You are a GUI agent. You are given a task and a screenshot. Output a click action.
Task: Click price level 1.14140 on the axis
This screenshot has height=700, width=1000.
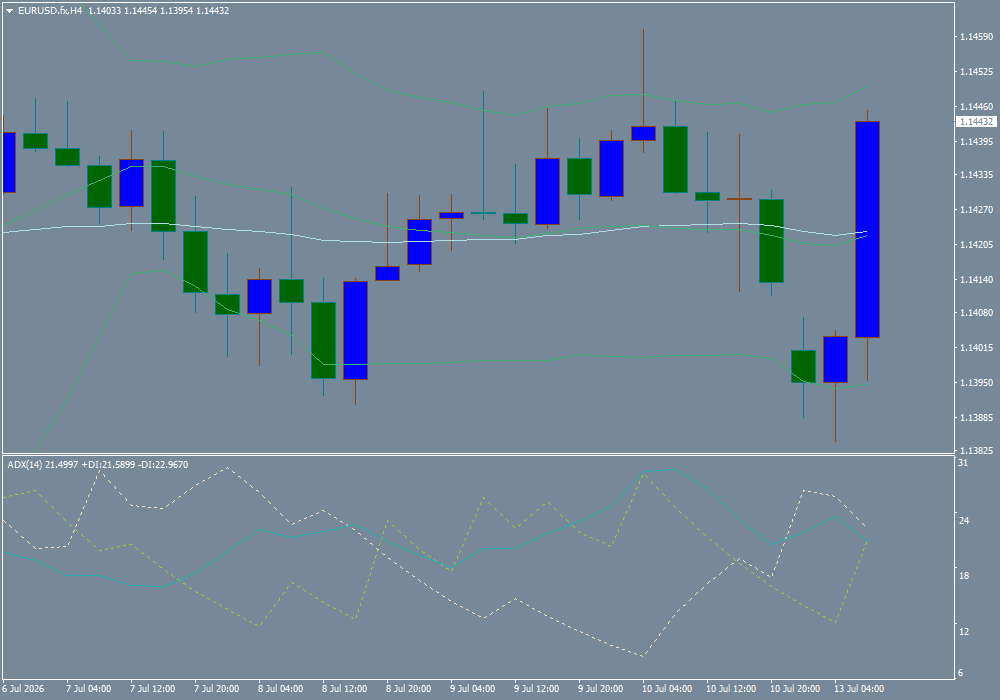(x=976, y=280)
